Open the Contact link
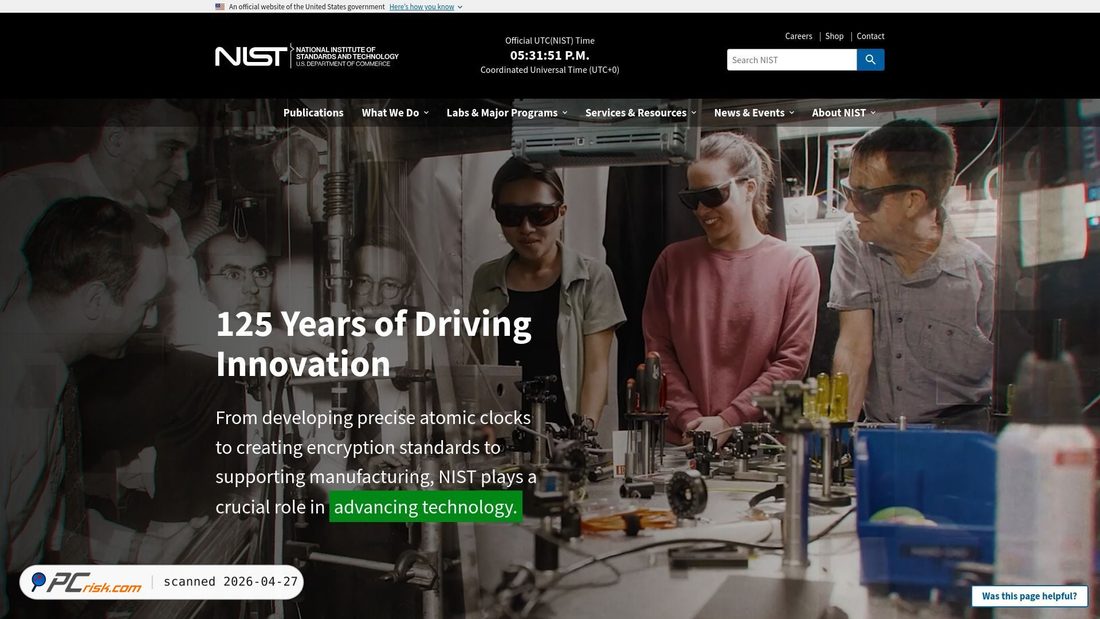 click(x=870, y=36)
